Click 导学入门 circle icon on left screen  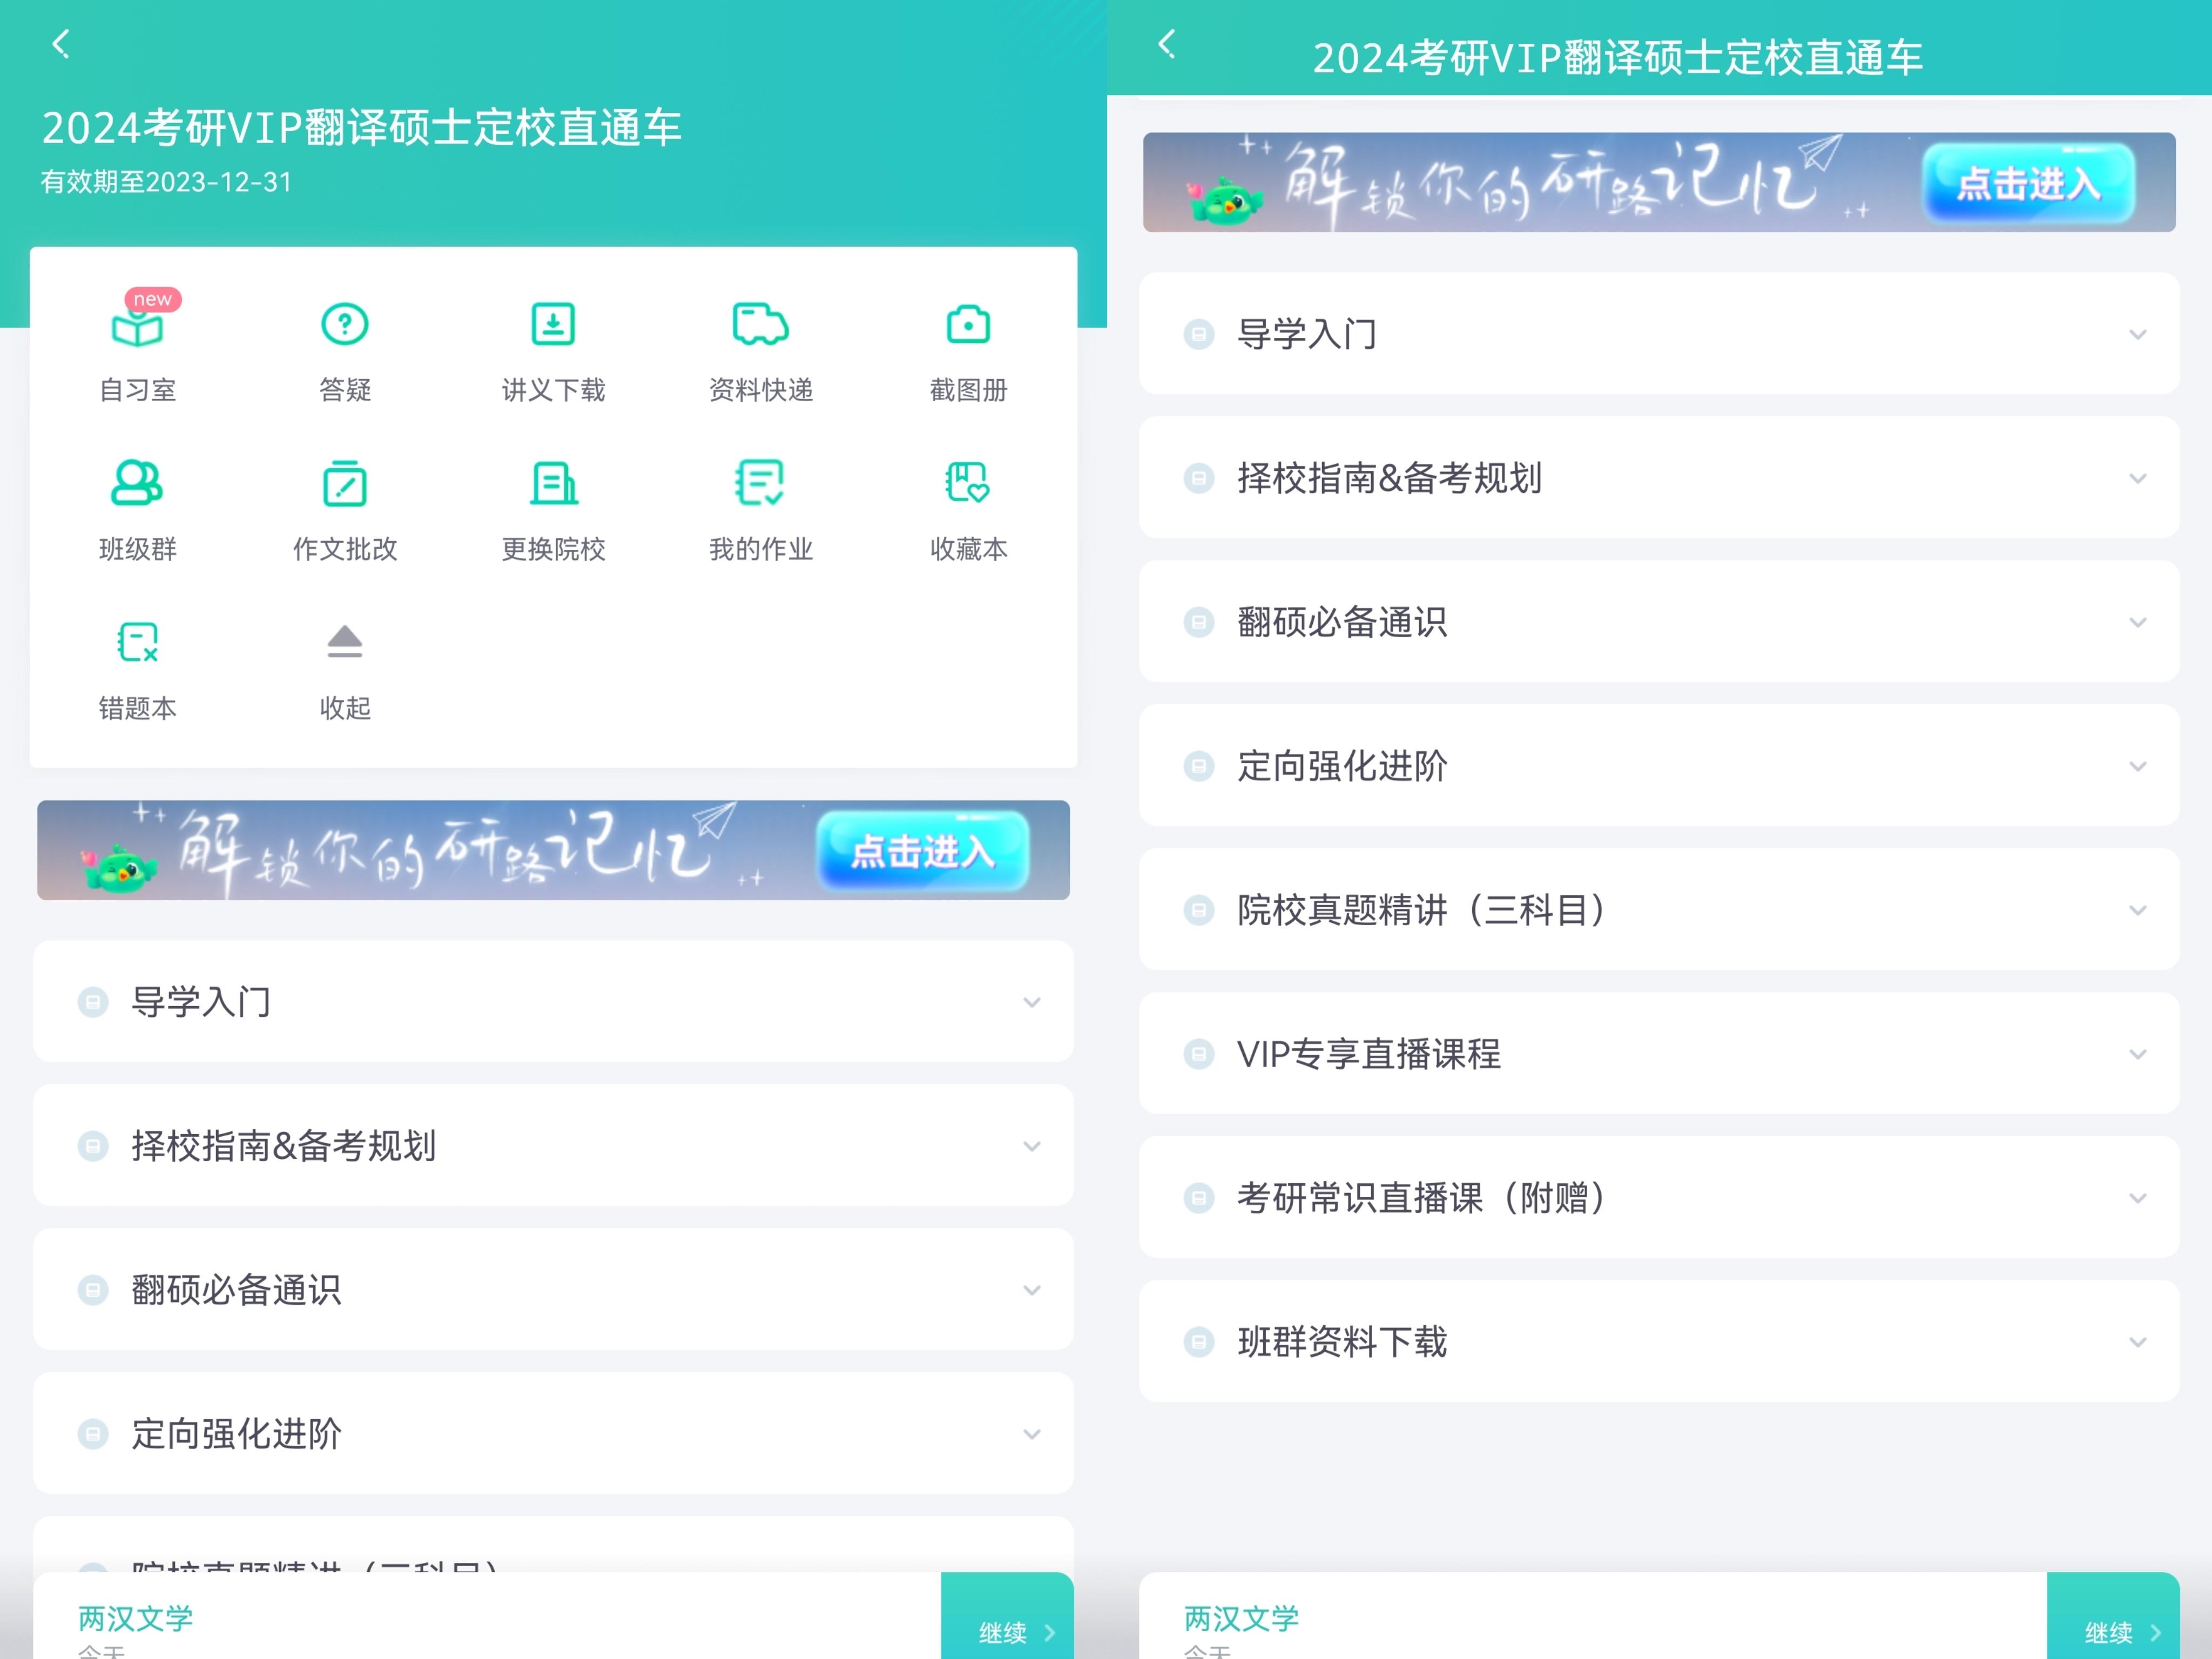point(93,1002)
